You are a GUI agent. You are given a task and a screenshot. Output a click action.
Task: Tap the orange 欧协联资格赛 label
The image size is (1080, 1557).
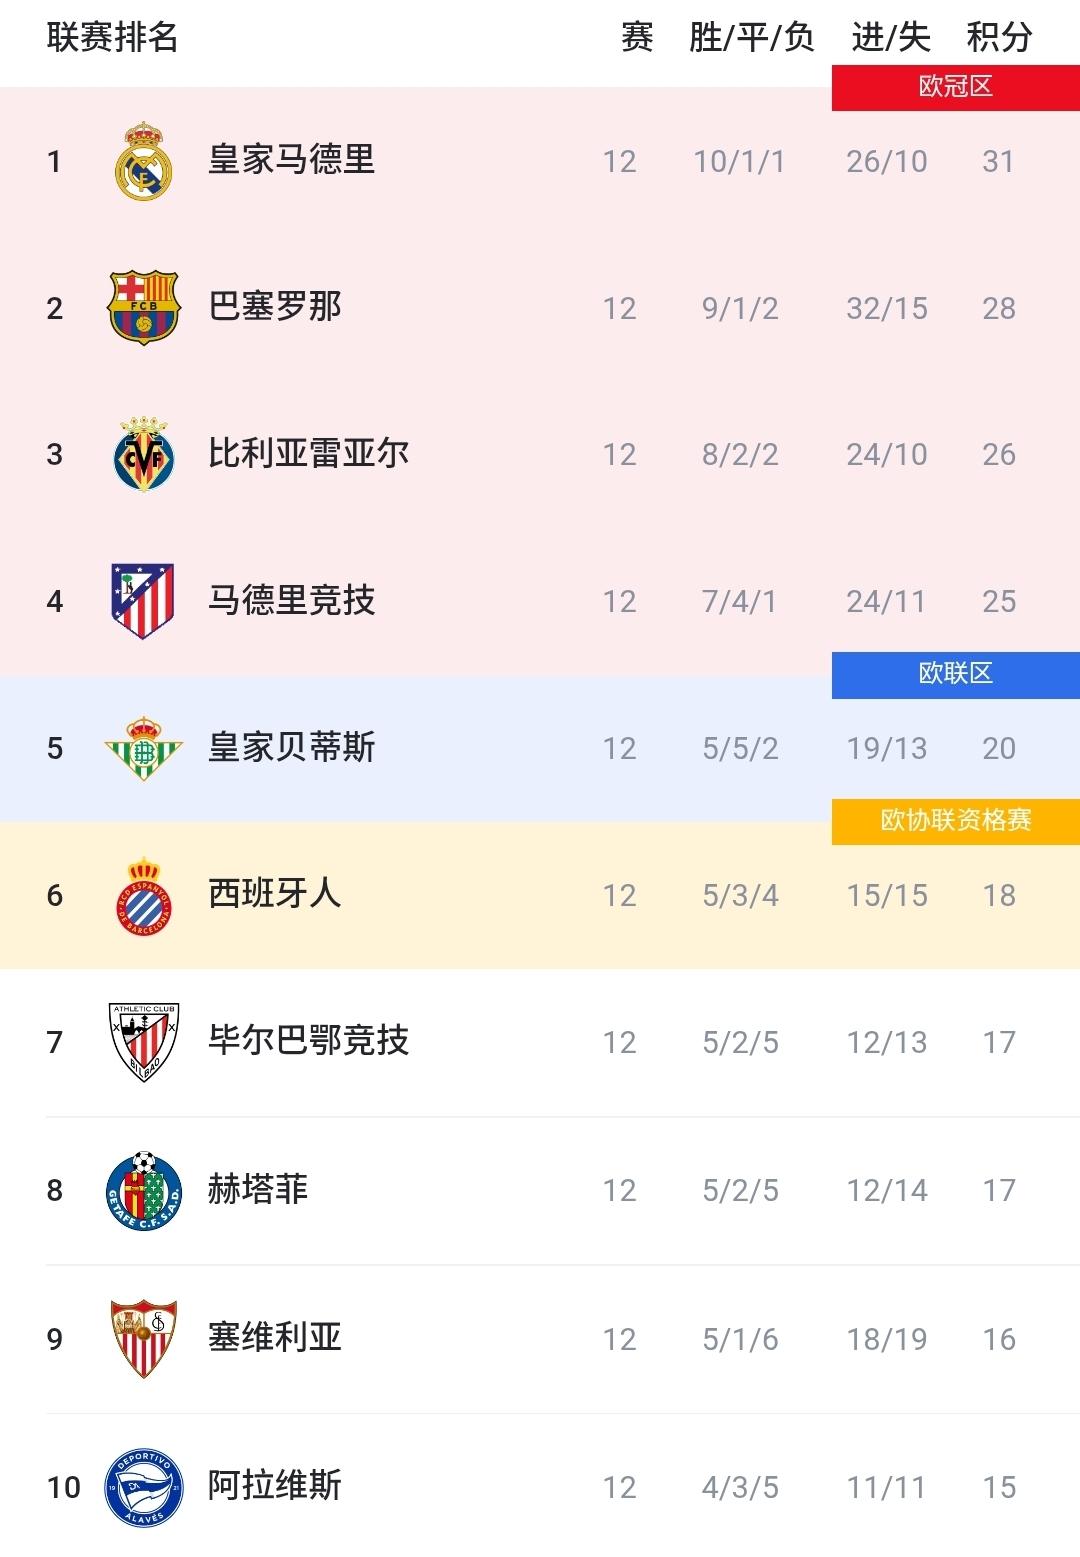[955, 821]
